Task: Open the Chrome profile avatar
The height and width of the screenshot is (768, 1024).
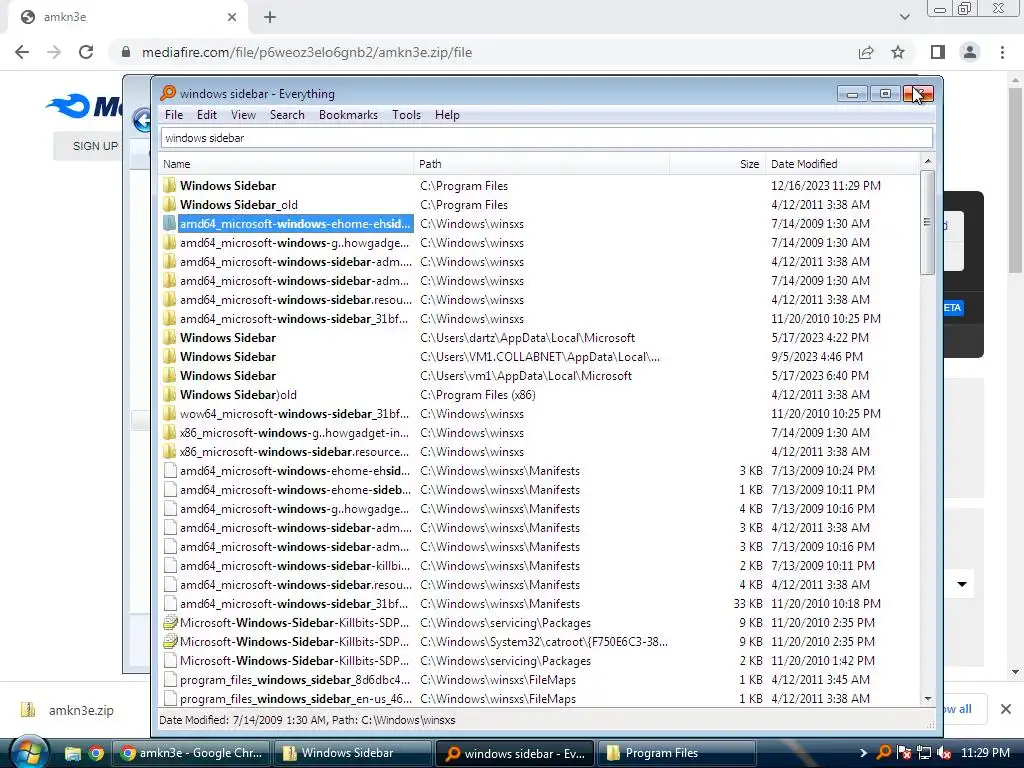Action: click(970, 52)
